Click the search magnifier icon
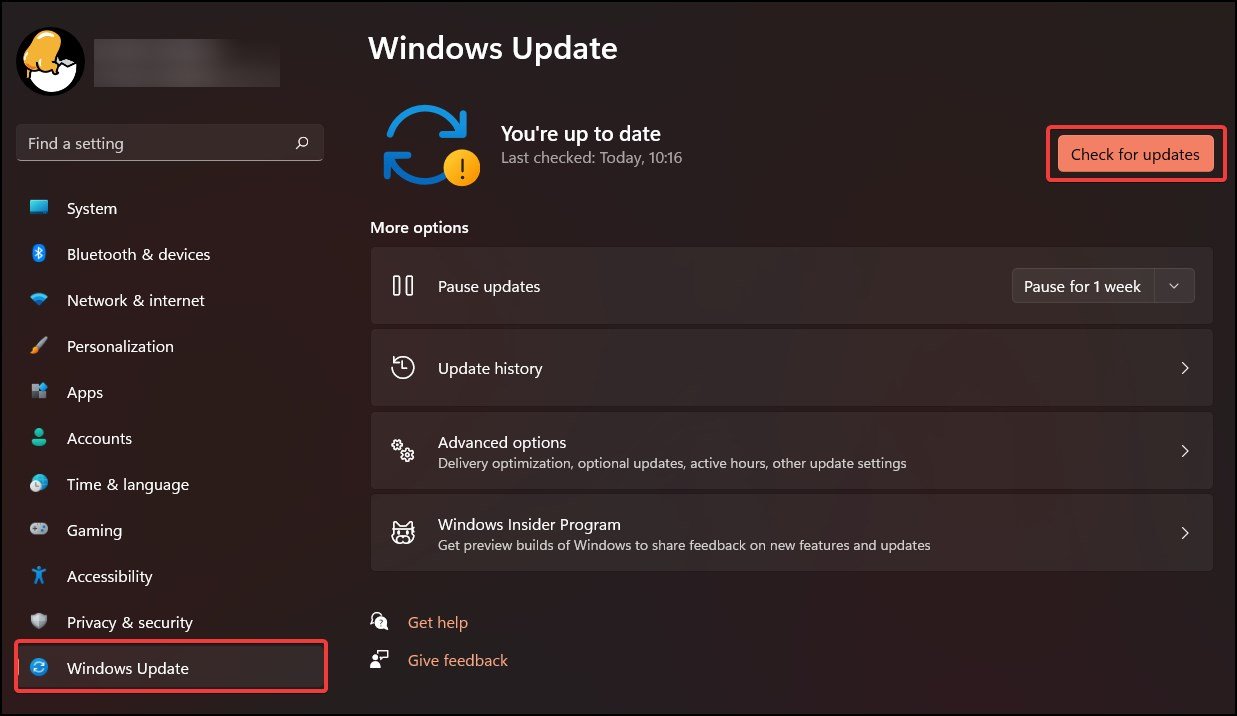The height and width of the screenshot is (716, 1237). click(x=302, y=143)
